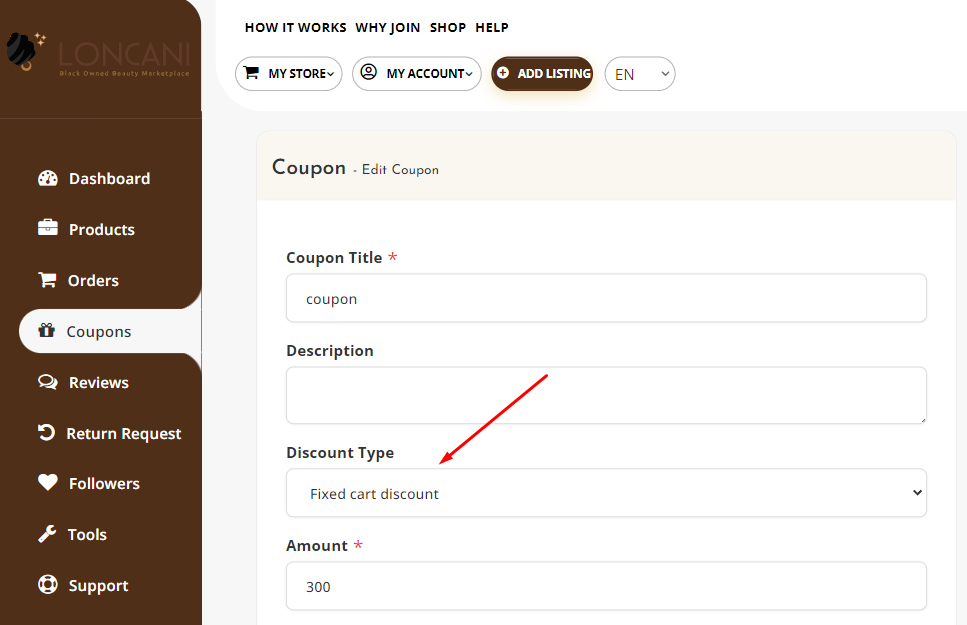This screenshot has width=967, height=625.
Task: Click the Dashboard gauge icon
Action: tap(47, 178)
